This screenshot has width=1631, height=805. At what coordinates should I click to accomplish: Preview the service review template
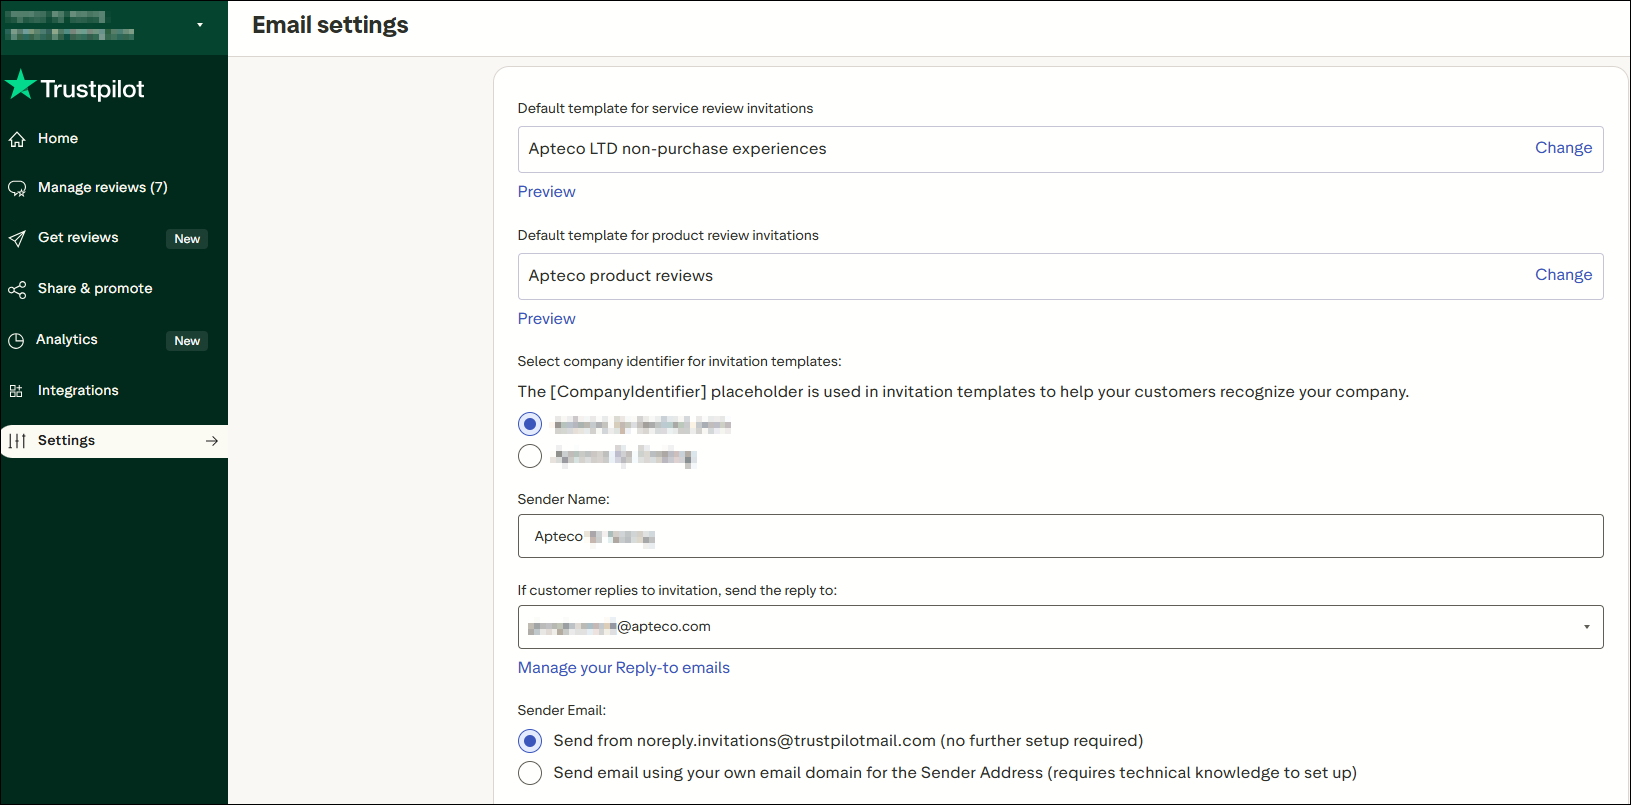coord(546,192)
